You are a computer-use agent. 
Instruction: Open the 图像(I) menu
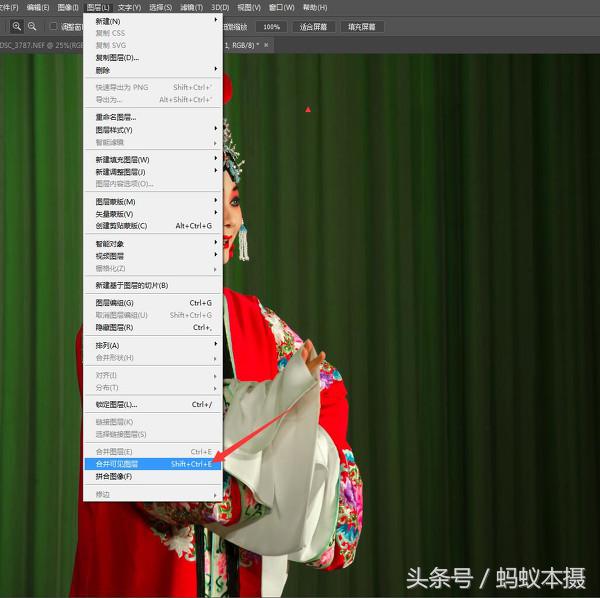pos(68,7)
